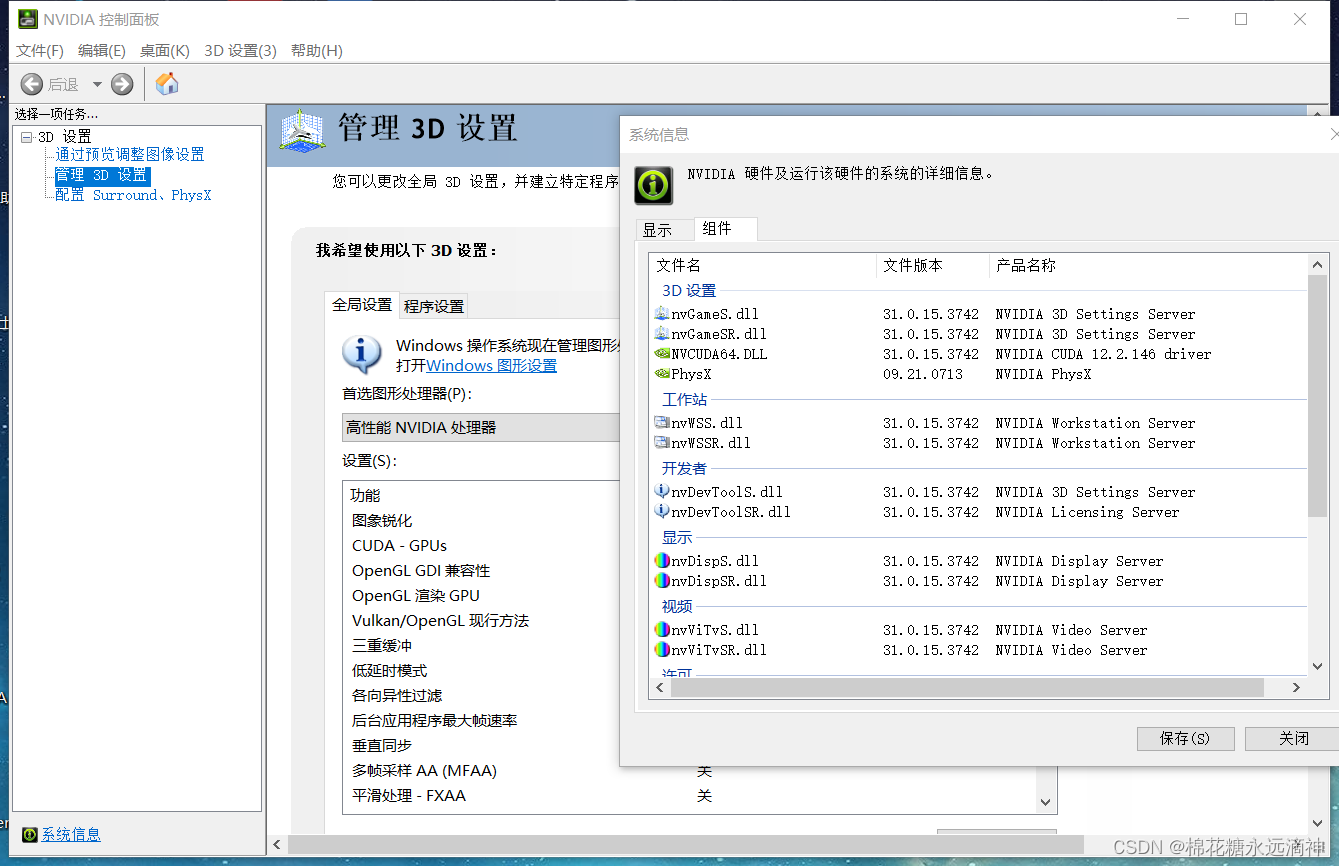Click the nvDevToolSR.dll file icon
The height and width of the screenshot is (866, 1339).
click(661, 512)
